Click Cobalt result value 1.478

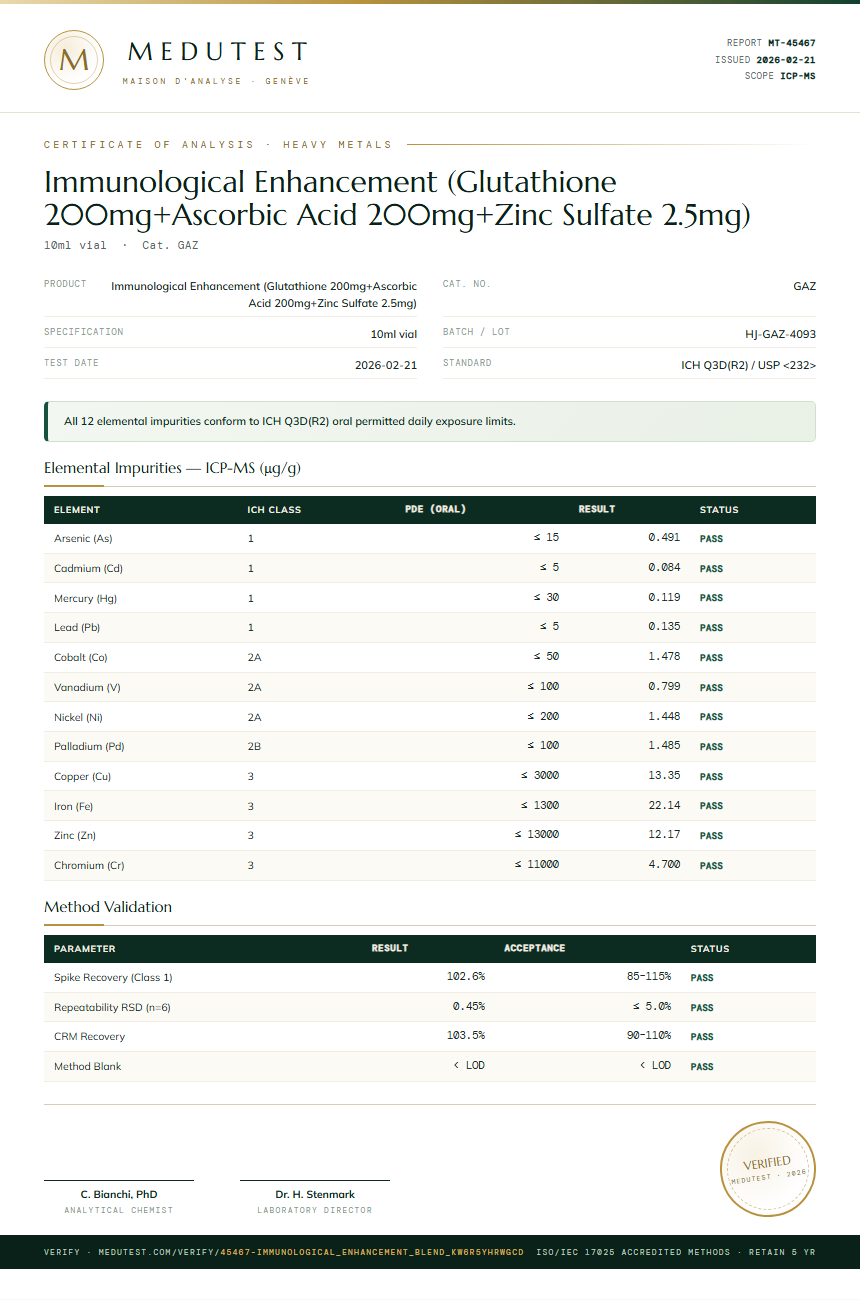click(x=664, y=657)
